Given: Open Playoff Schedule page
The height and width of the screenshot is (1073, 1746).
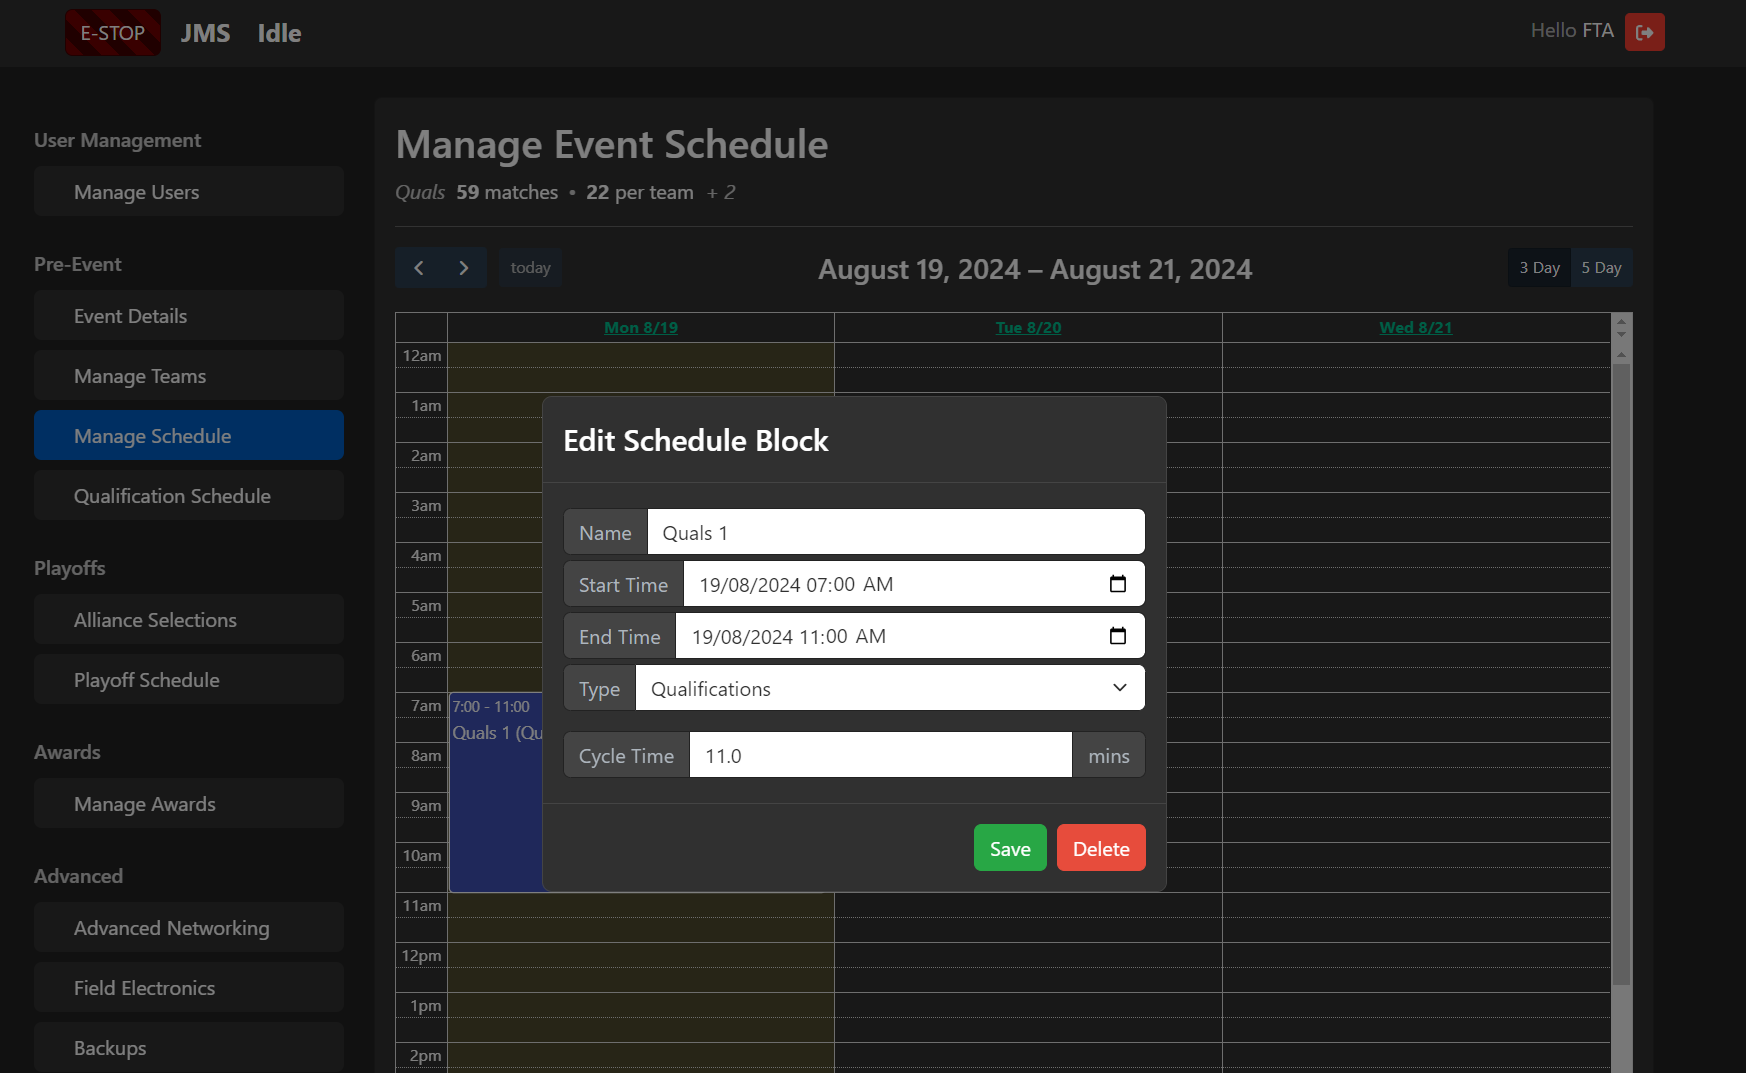Looking at the screenshot, I should (189, 680).
